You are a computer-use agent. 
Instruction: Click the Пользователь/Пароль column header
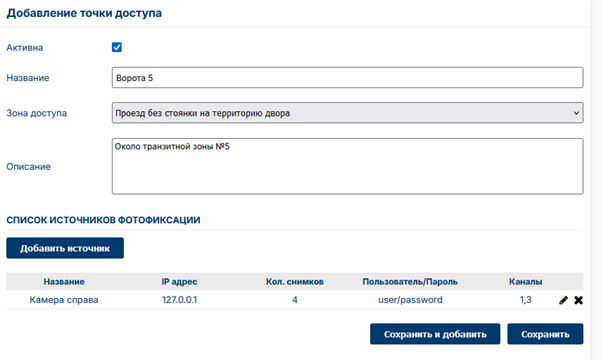coord(410,282)
